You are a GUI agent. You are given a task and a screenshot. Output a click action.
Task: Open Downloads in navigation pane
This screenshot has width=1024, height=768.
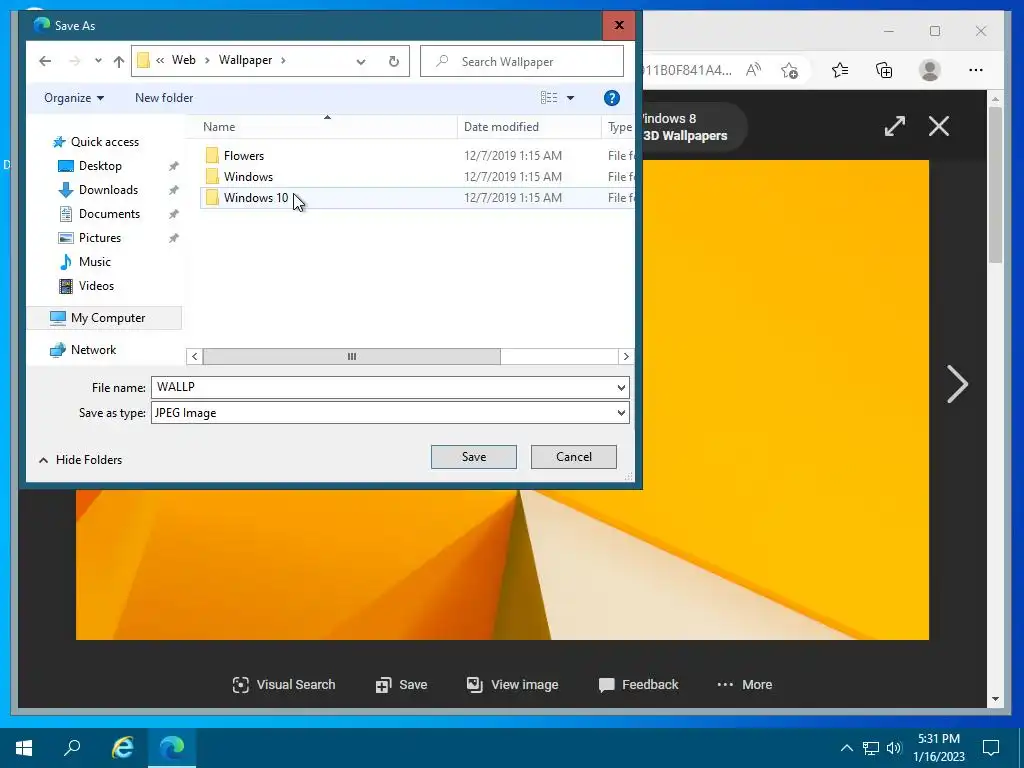click(x=108, y=190)
